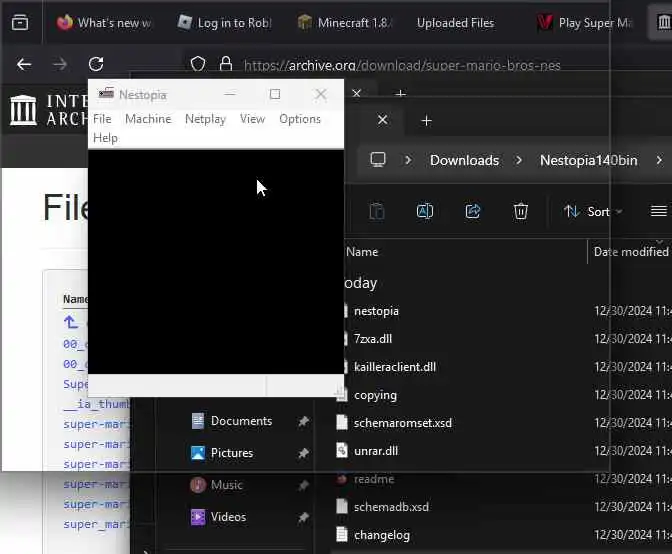Open the Help menu in Nestopia
Image resolution: width=672 pixels, height=554 pixels.
[105, 138]
